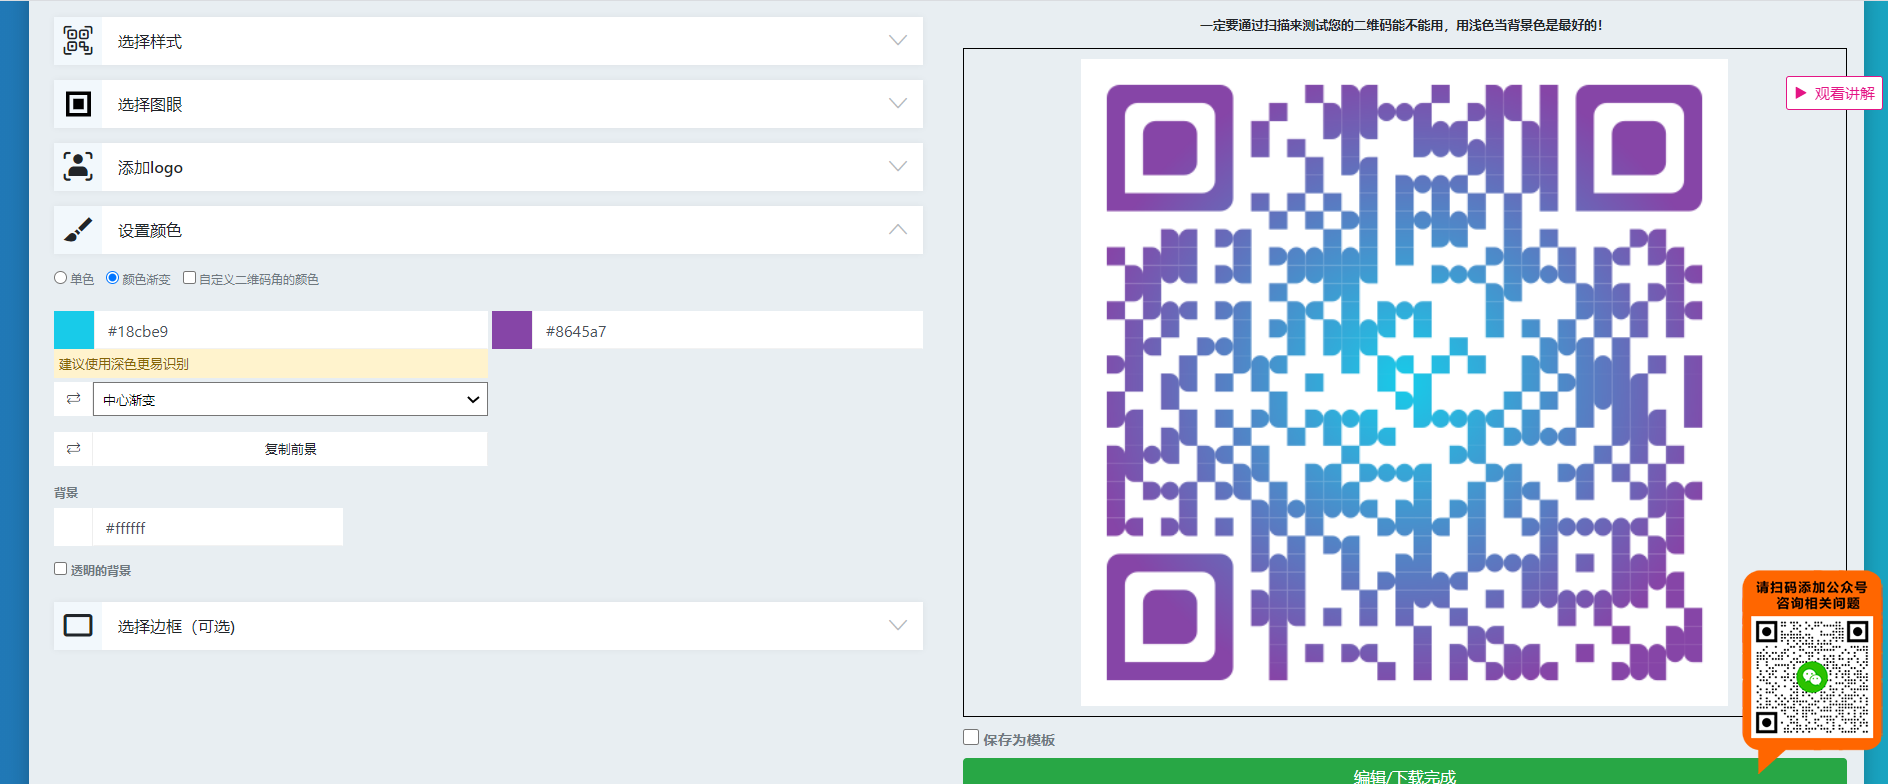Click the large gradient QR code preview
This screenshot has height=784, width=1888.
click(x=1404, y=382)
